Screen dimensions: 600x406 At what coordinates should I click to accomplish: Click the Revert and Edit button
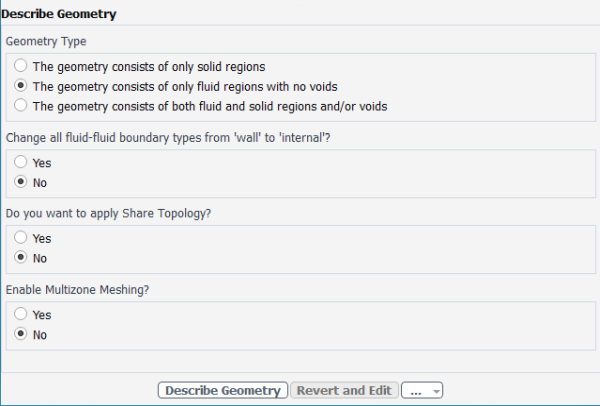pyautogui.click(x=345, y=390)
